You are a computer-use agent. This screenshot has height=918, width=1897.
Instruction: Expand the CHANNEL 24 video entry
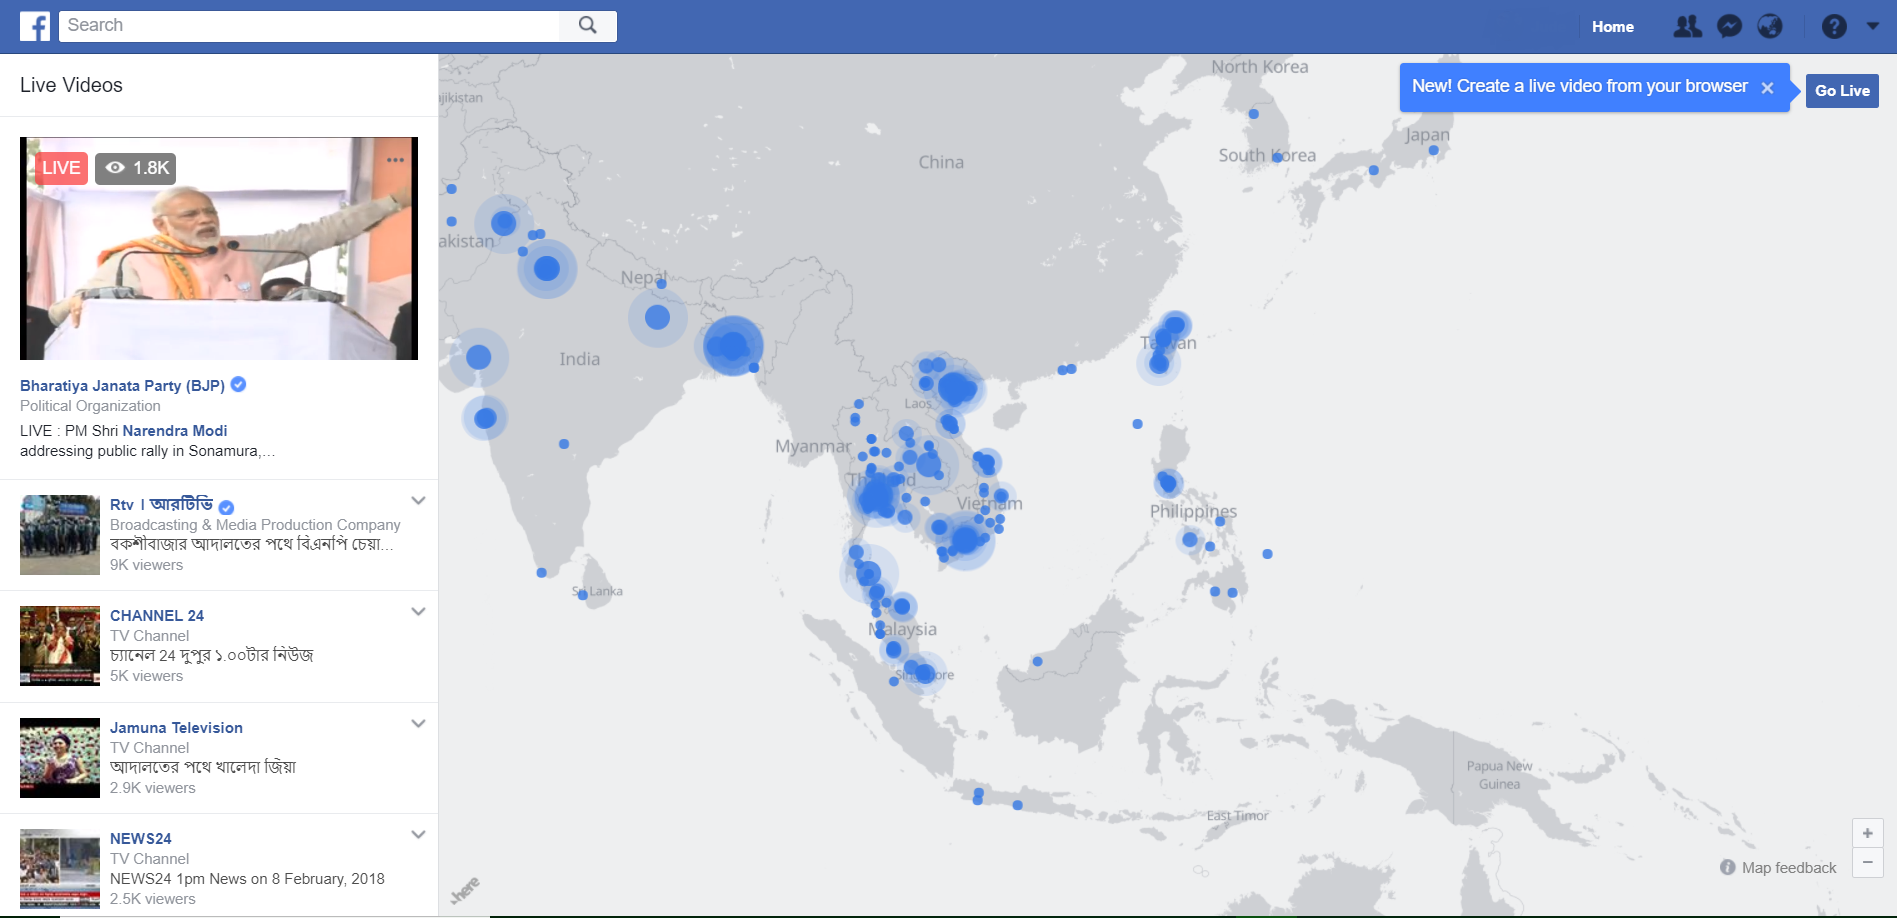tap(418, 612)
